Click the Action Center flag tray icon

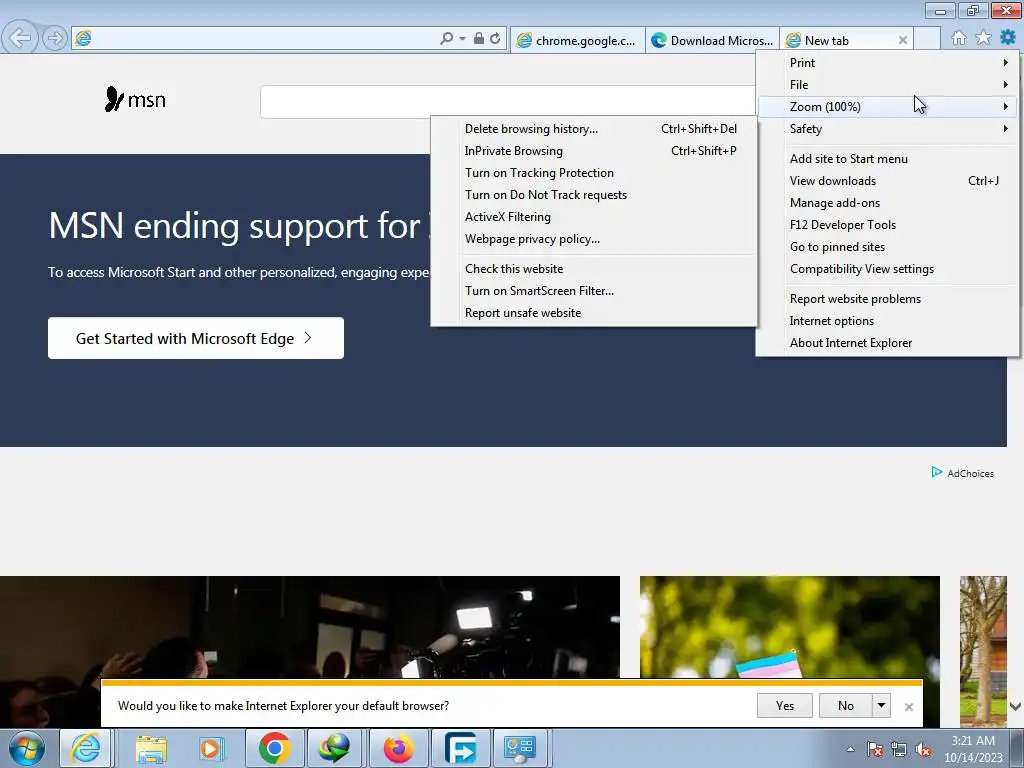pos(875,749)
